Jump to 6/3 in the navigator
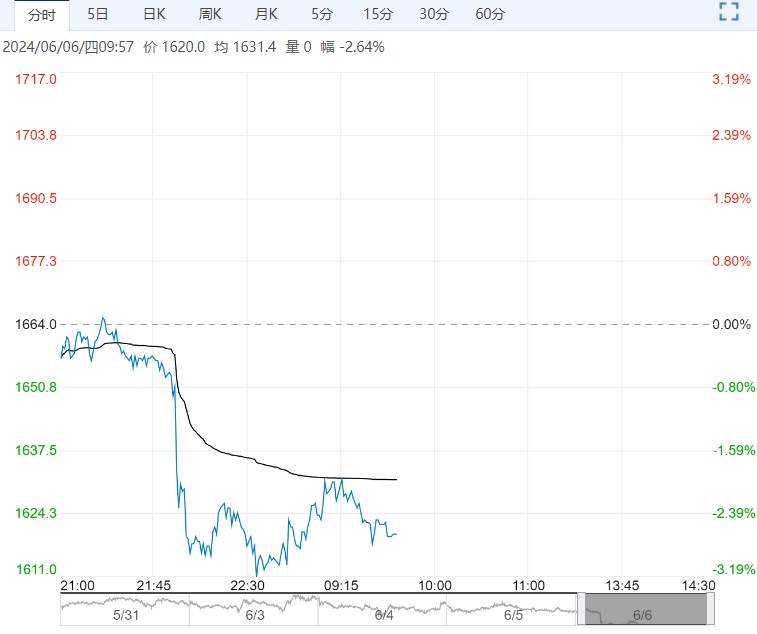This screenshot has width=757, height=634. [255, 615]
